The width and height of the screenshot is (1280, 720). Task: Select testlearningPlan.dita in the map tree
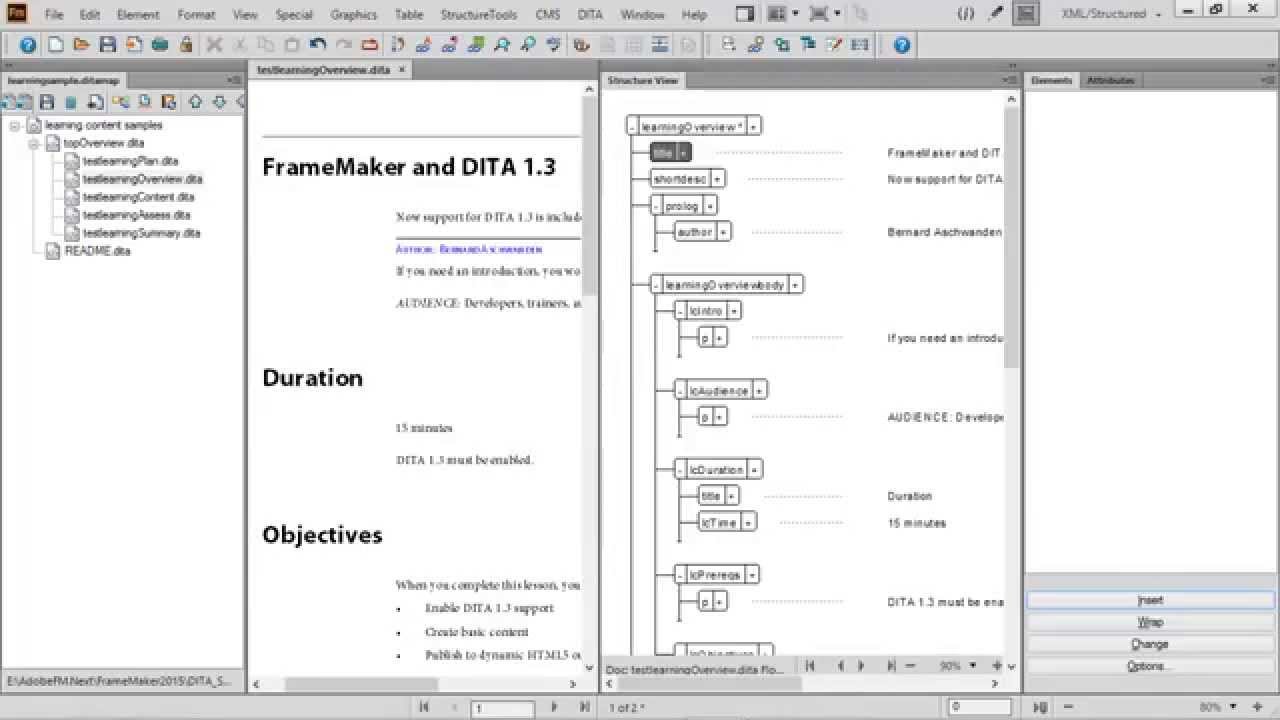pyautogui.click(x=130, y=161)
